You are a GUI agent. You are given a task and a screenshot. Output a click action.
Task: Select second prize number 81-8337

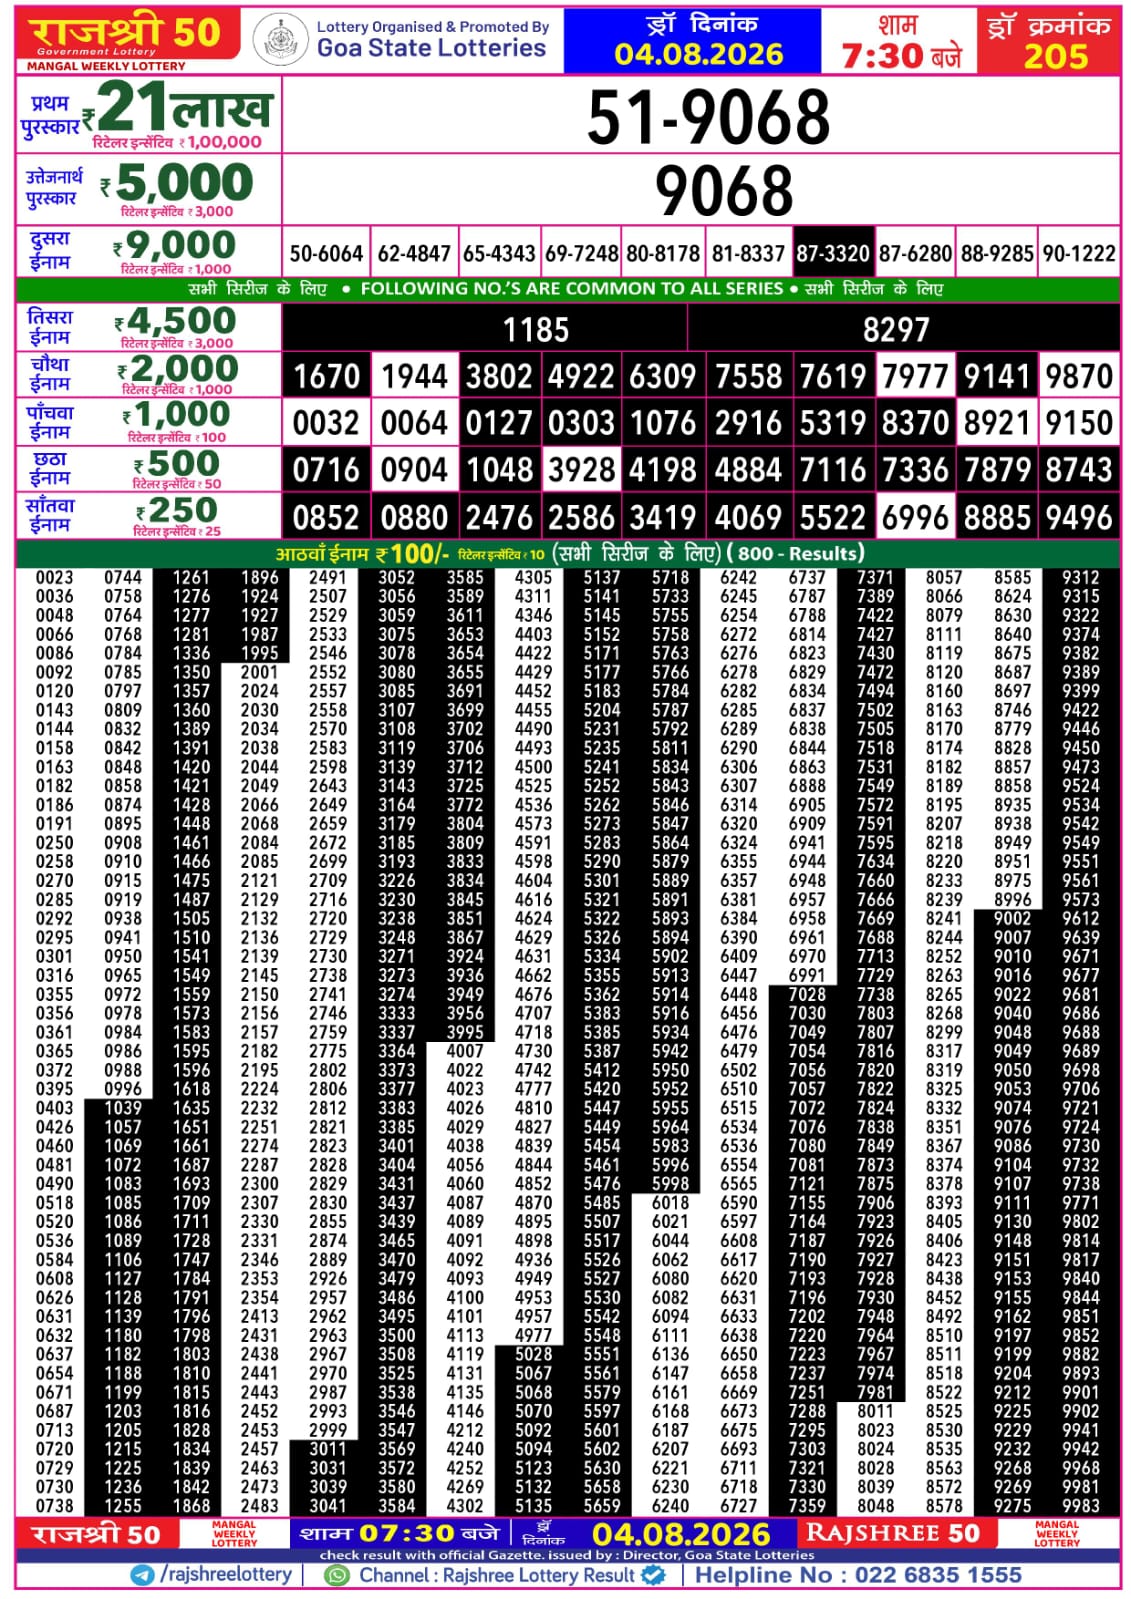748,254
